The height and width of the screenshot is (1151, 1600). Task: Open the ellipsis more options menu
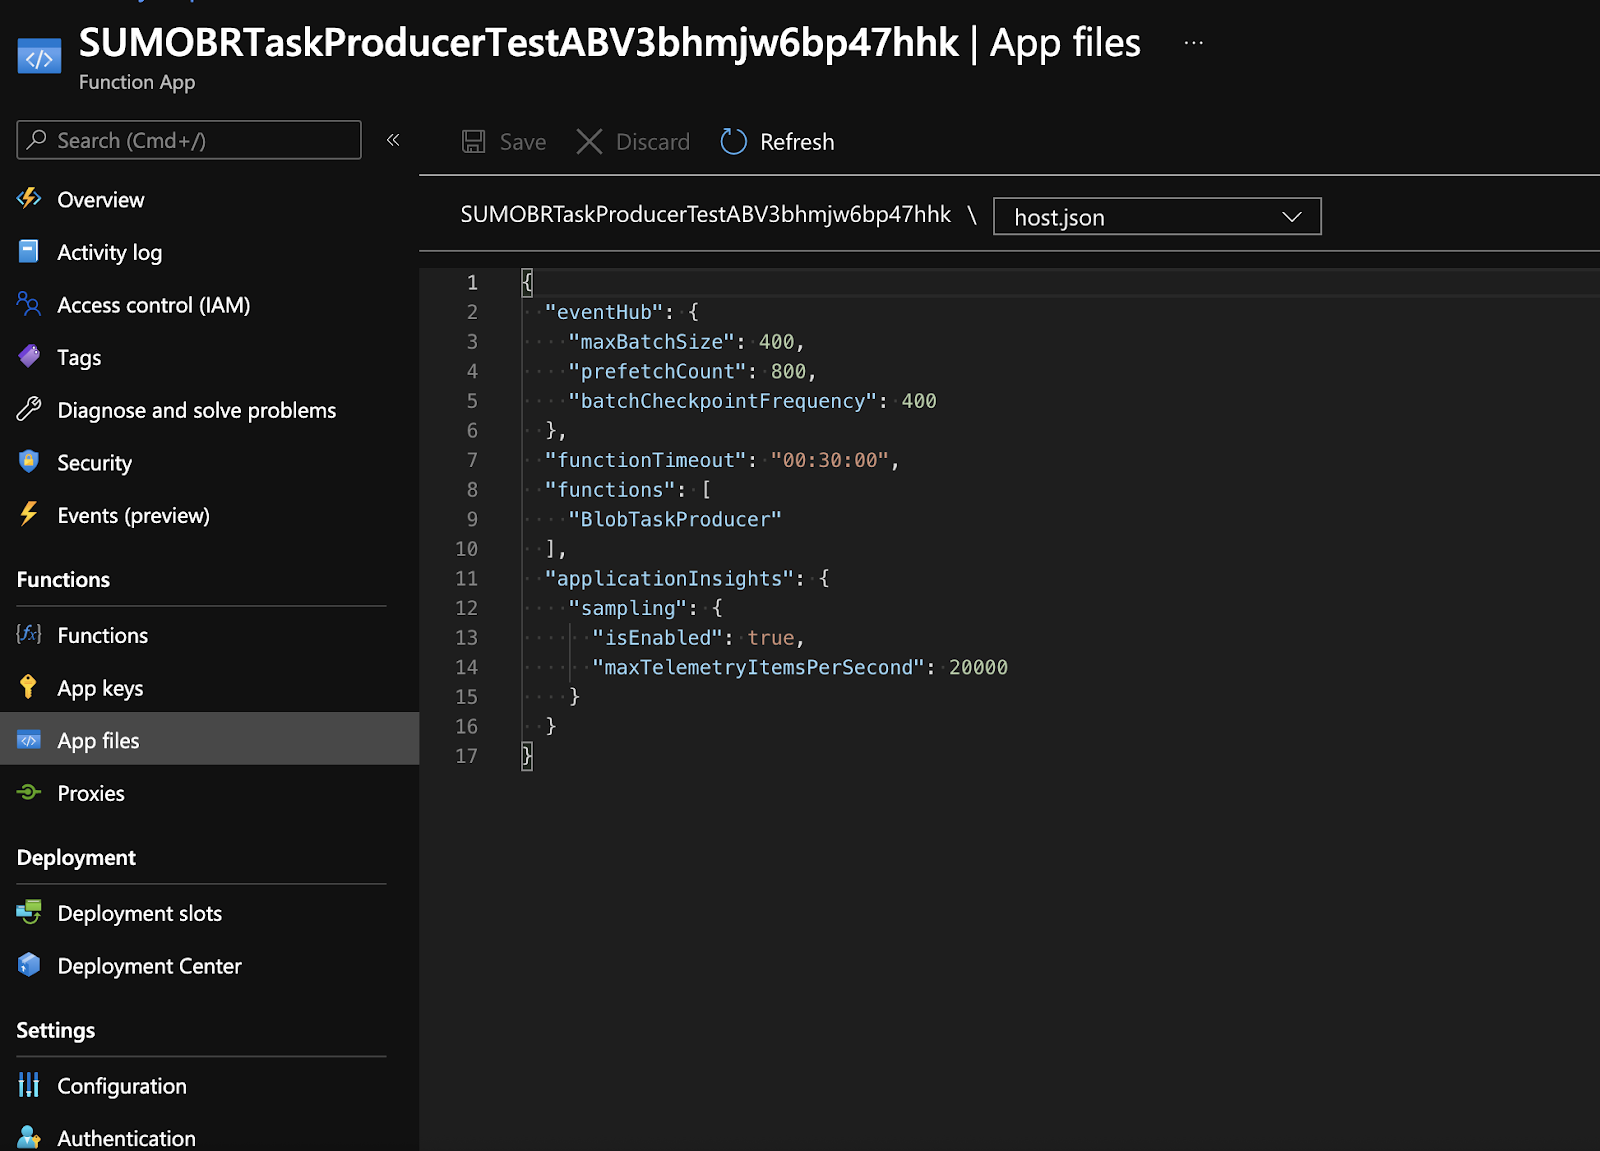tap(1193, 43)
